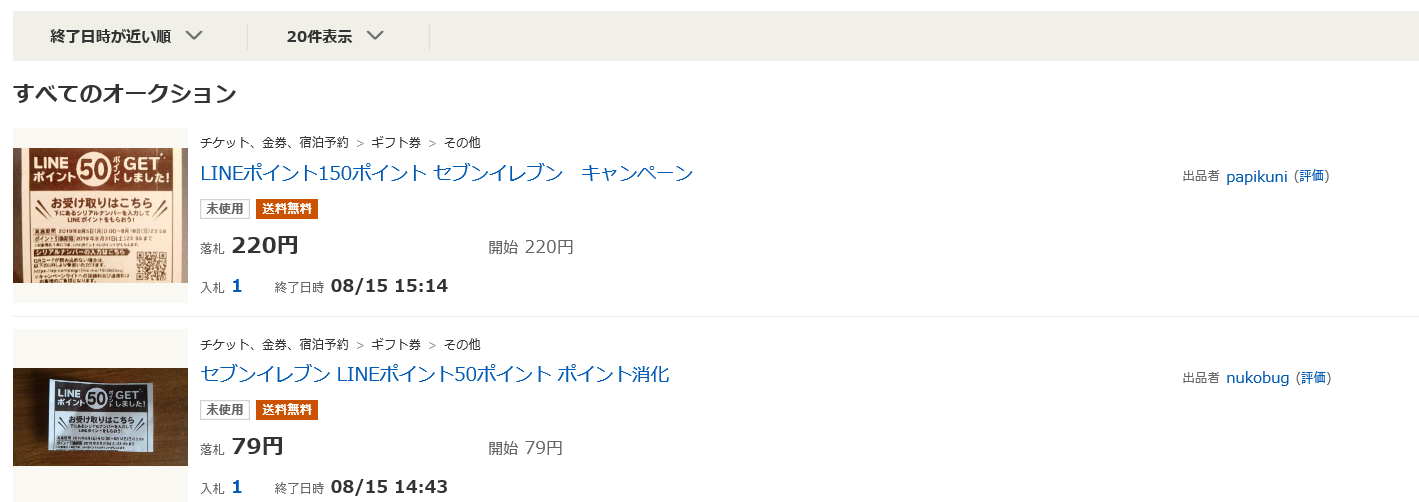
Task: Open セブンイレブン LINEポイント50ポイント listing title
Action: [x=435, y=375]
